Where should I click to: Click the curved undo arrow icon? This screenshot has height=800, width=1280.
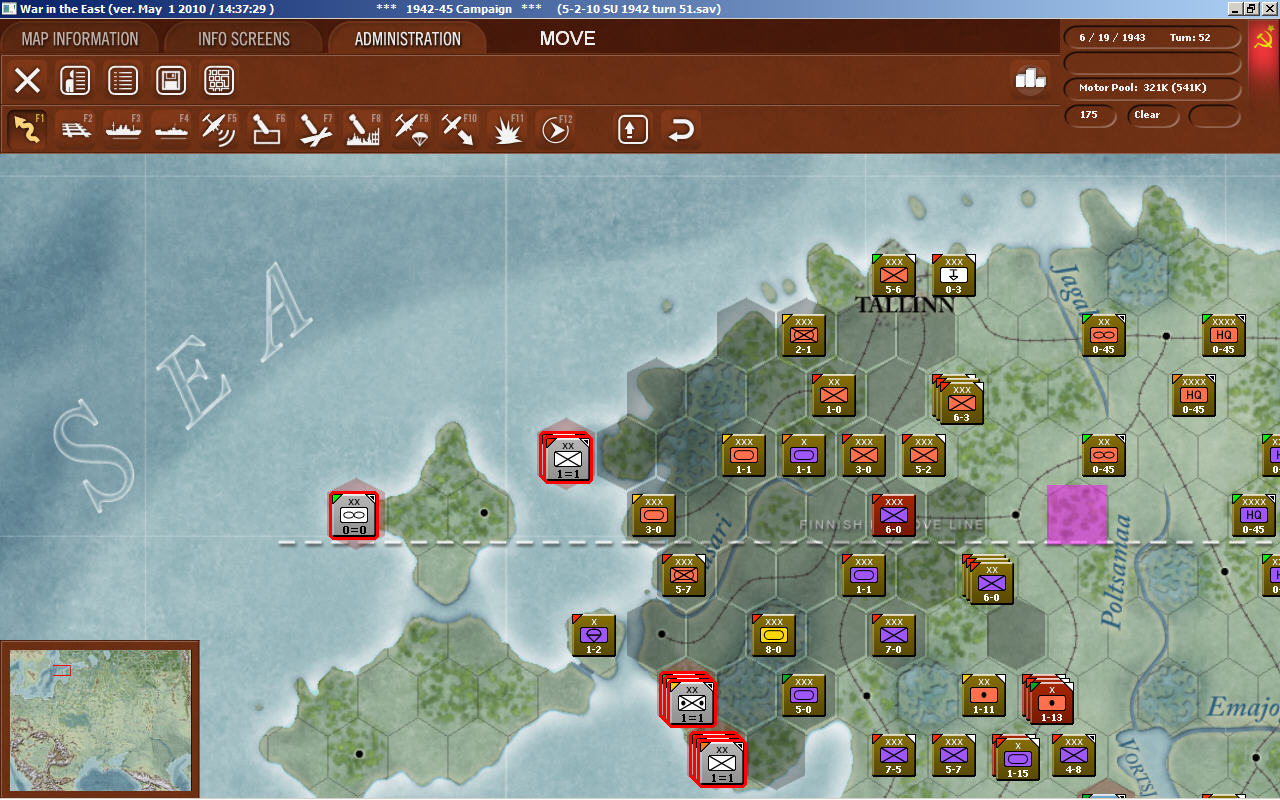click(x=681, y=130)
